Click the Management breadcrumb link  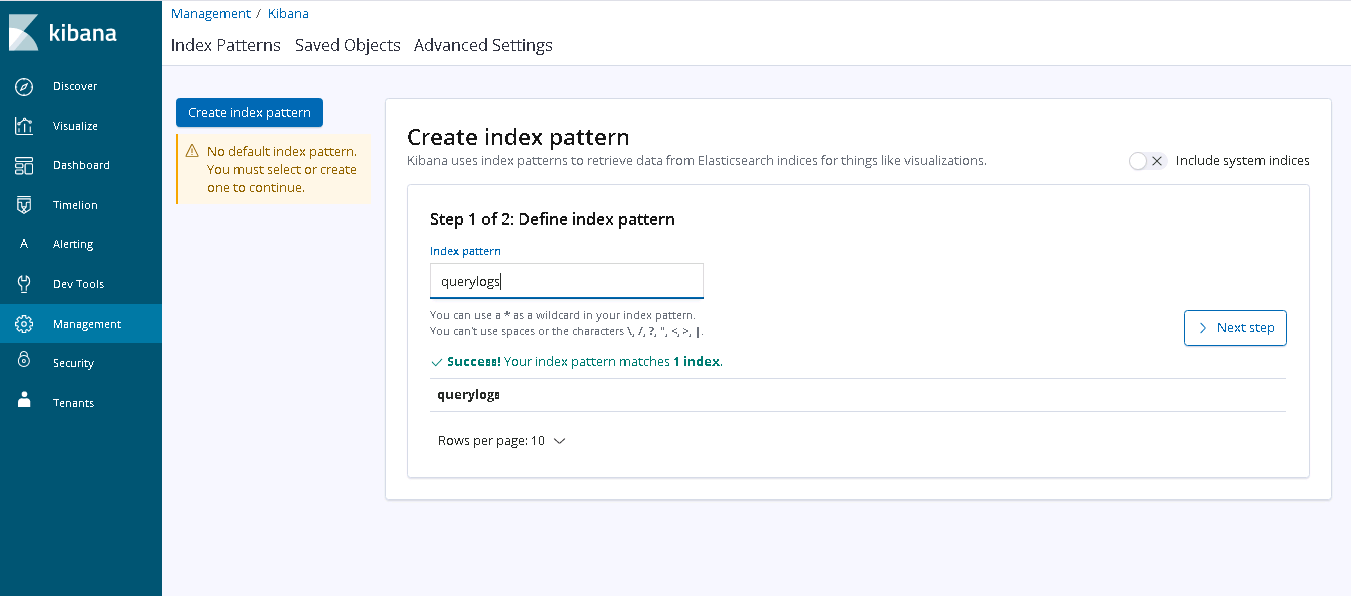pyautogui.click(x=211, y=14)
